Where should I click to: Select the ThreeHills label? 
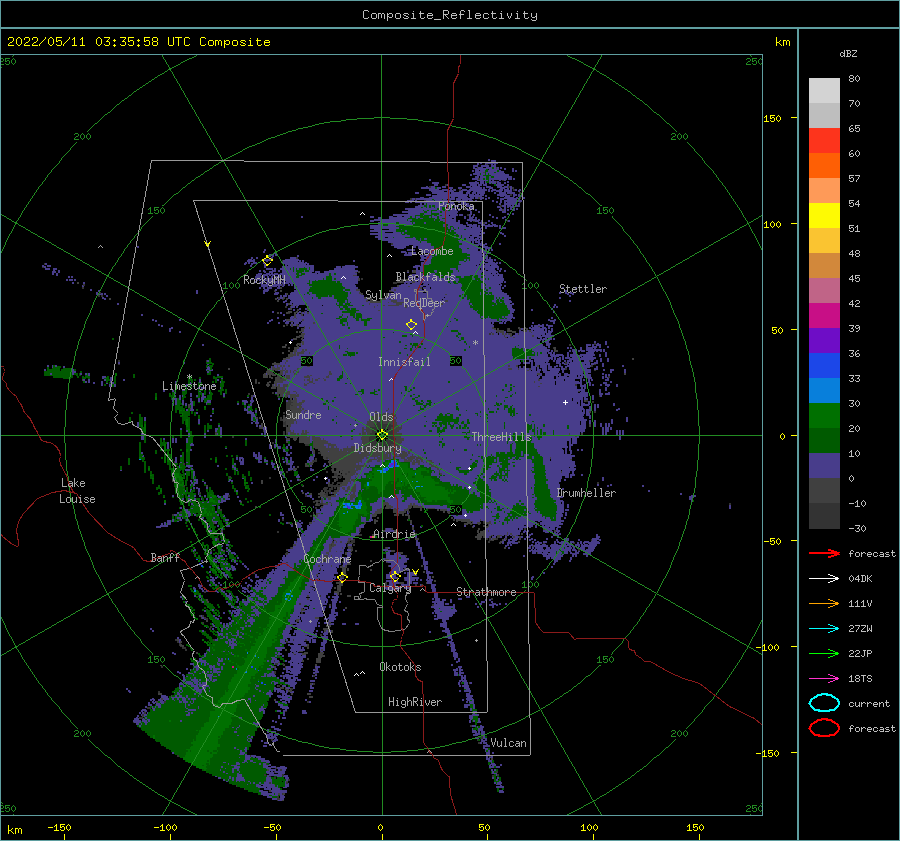pyautogui.click(x=501, y=437)
